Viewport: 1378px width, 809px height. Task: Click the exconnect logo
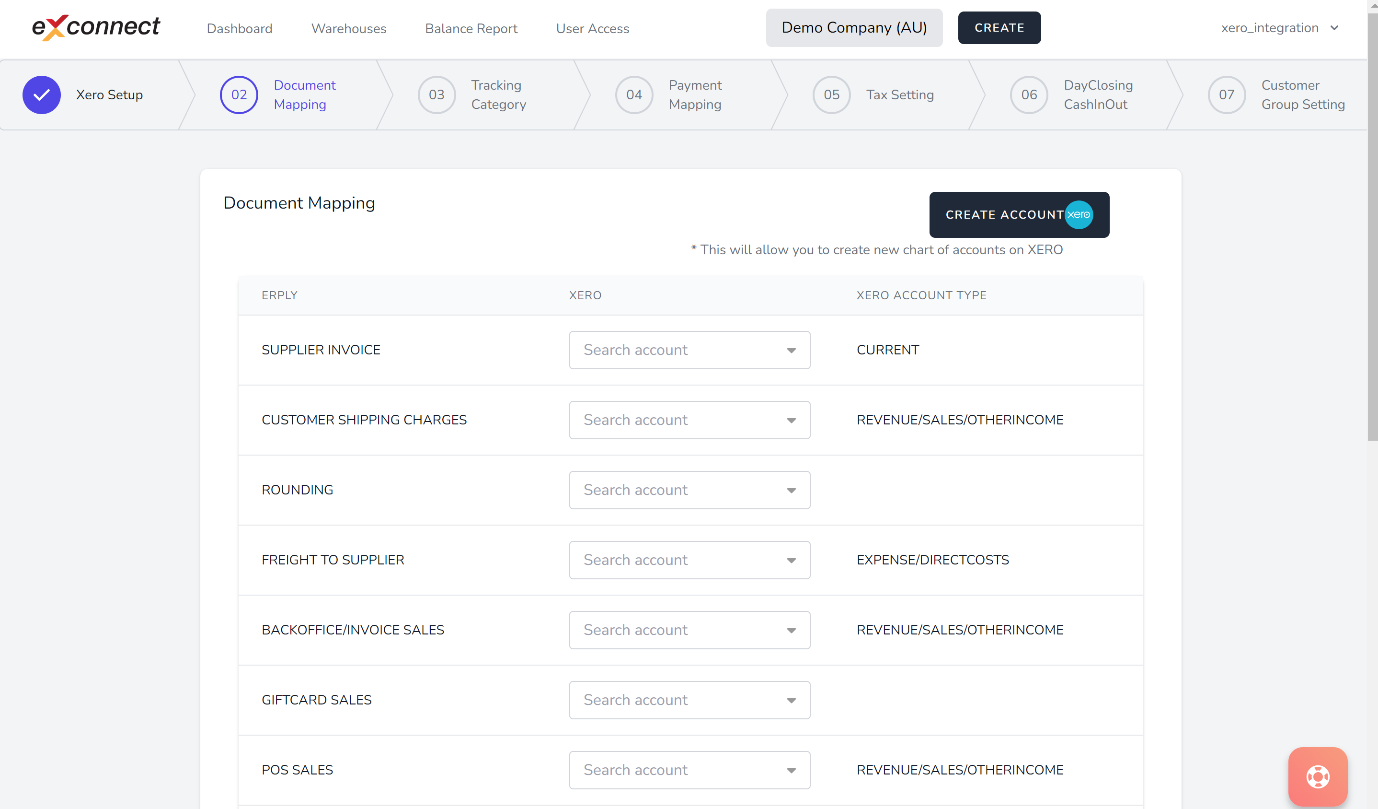coord(96,27)
